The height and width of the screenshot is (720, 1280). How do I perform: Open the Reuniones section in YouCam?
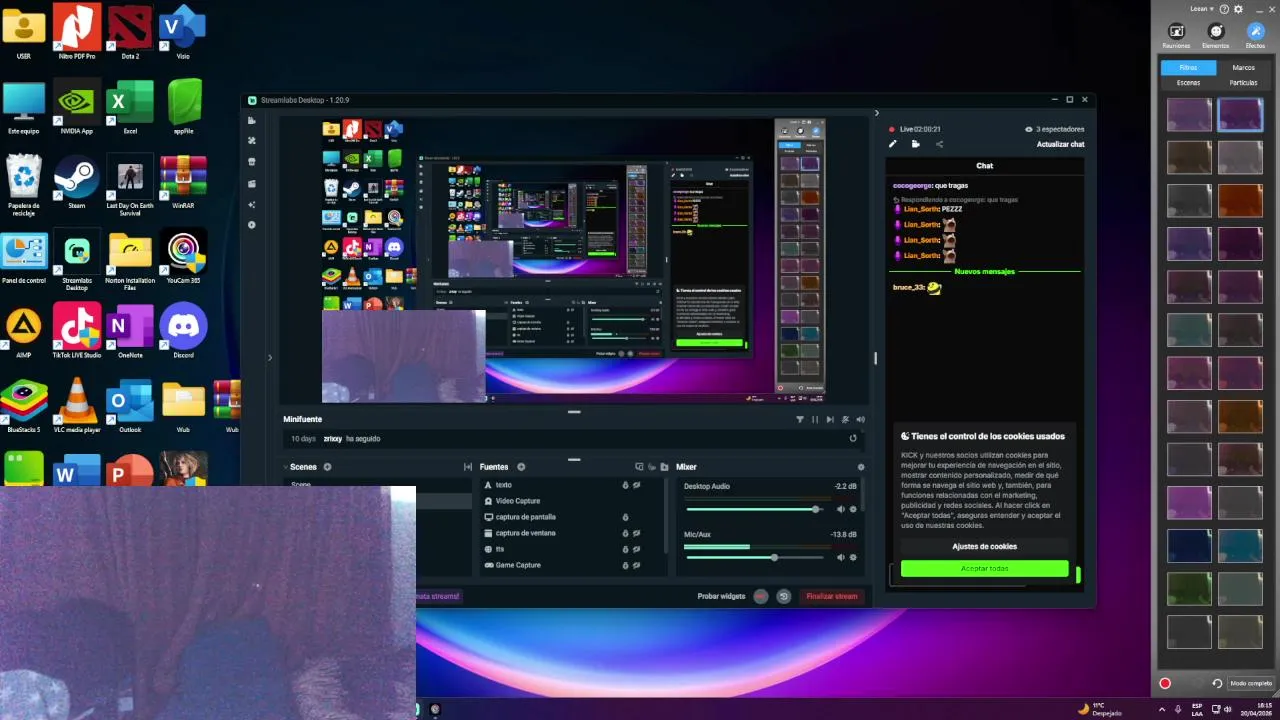[x=1177, y=36]
